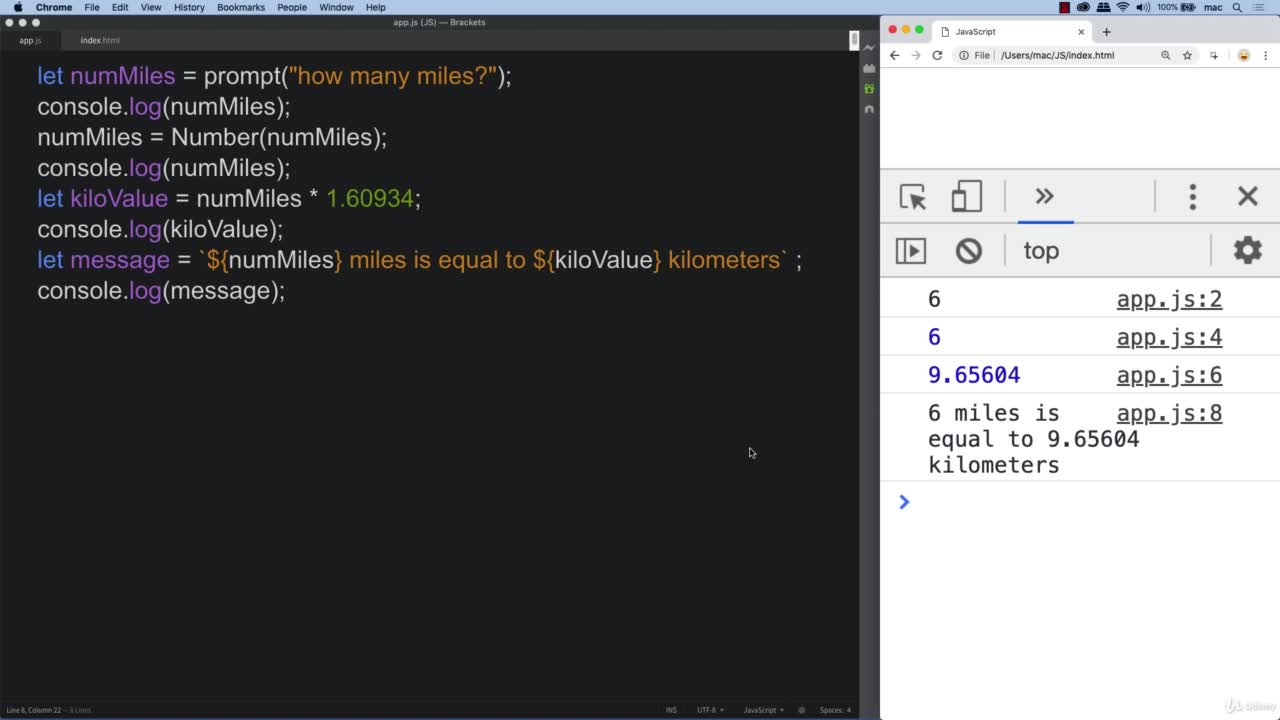Click the battery status in menu bar
This screenshot has width=1280, height=720.
tap(1178, 7)
